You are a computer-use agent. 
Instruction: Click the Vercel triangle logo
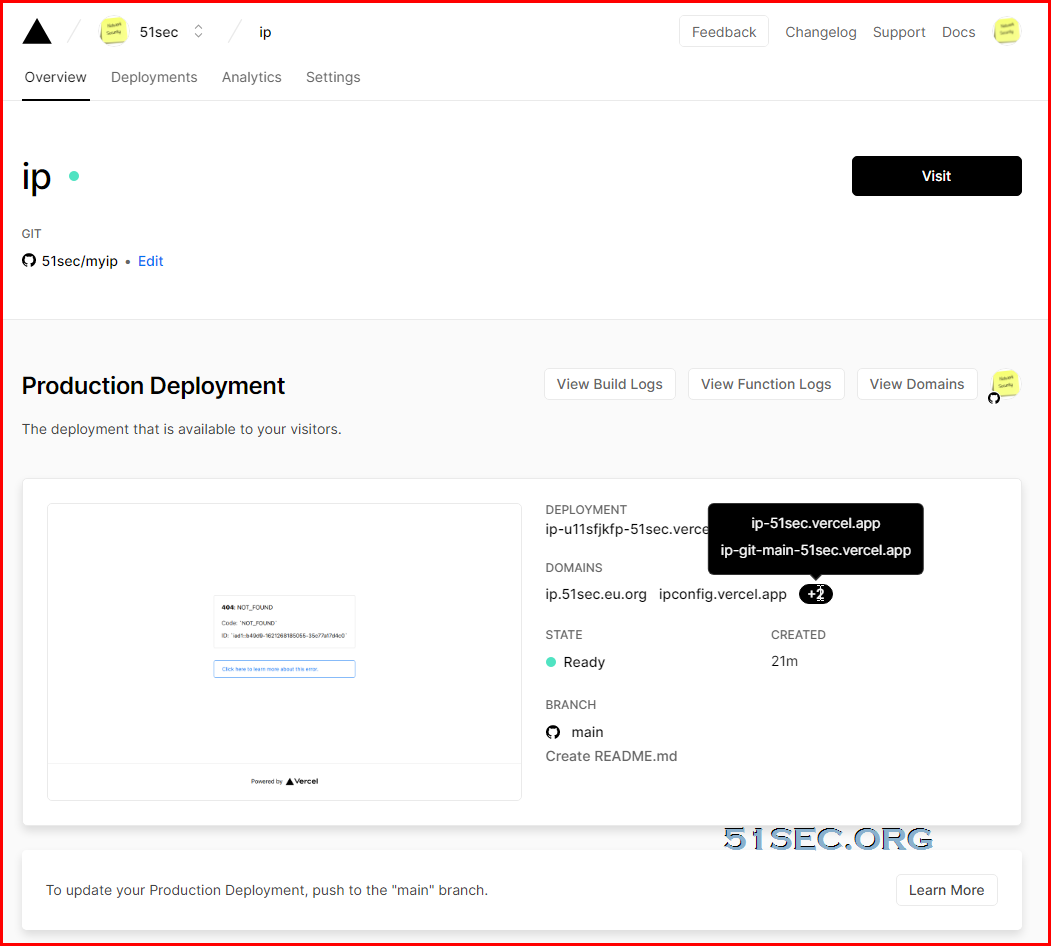(x=37, y=32)
